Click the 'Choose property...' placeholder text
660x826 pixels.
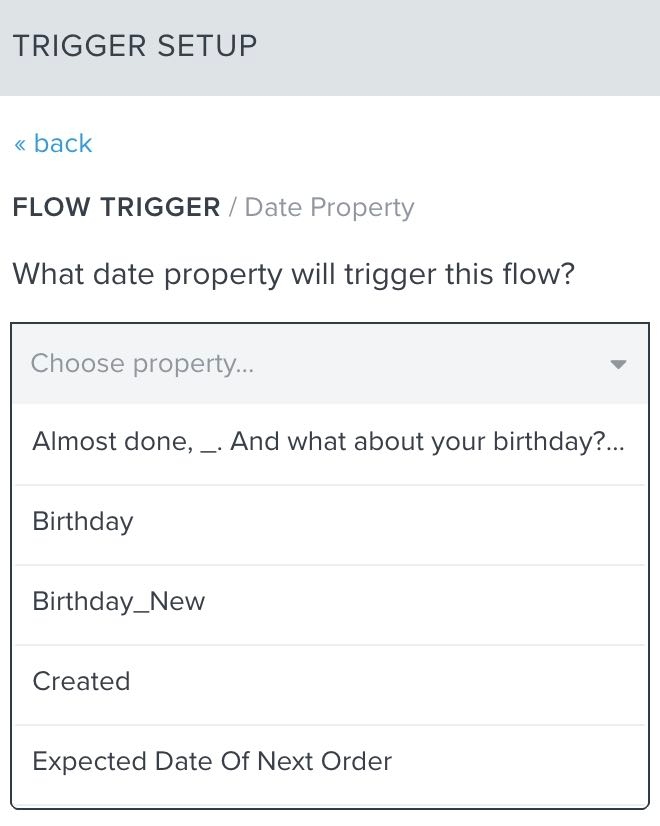point(143,364)
